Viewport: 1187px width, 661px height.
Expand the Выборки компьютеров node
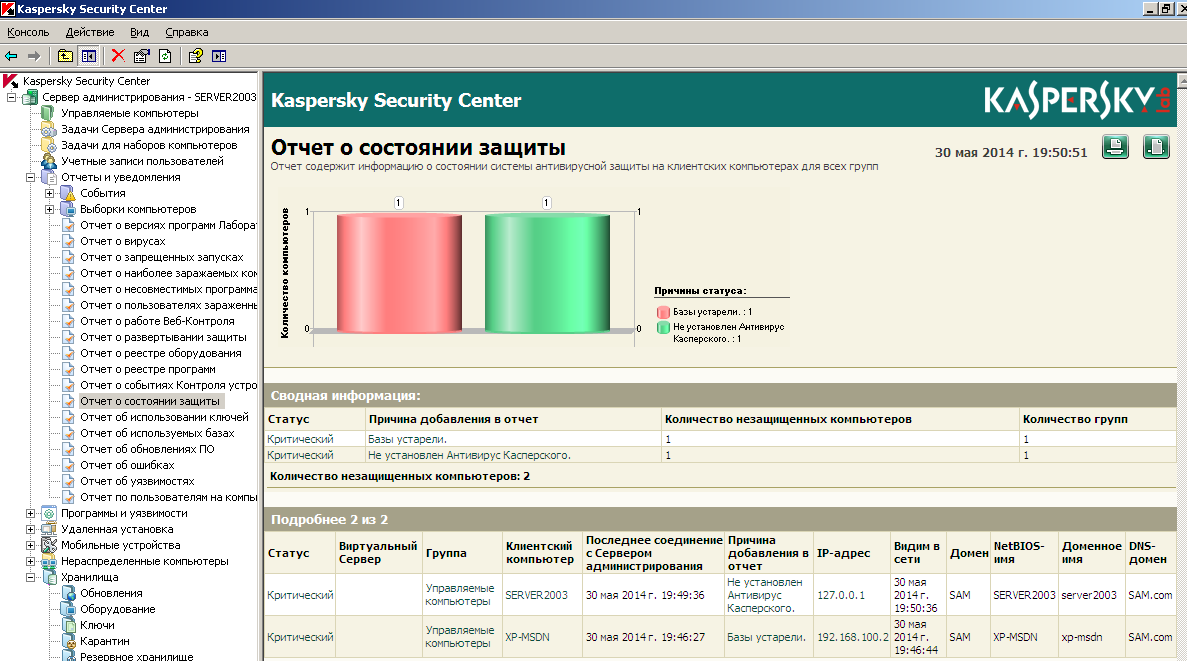[x=49, y=209]
